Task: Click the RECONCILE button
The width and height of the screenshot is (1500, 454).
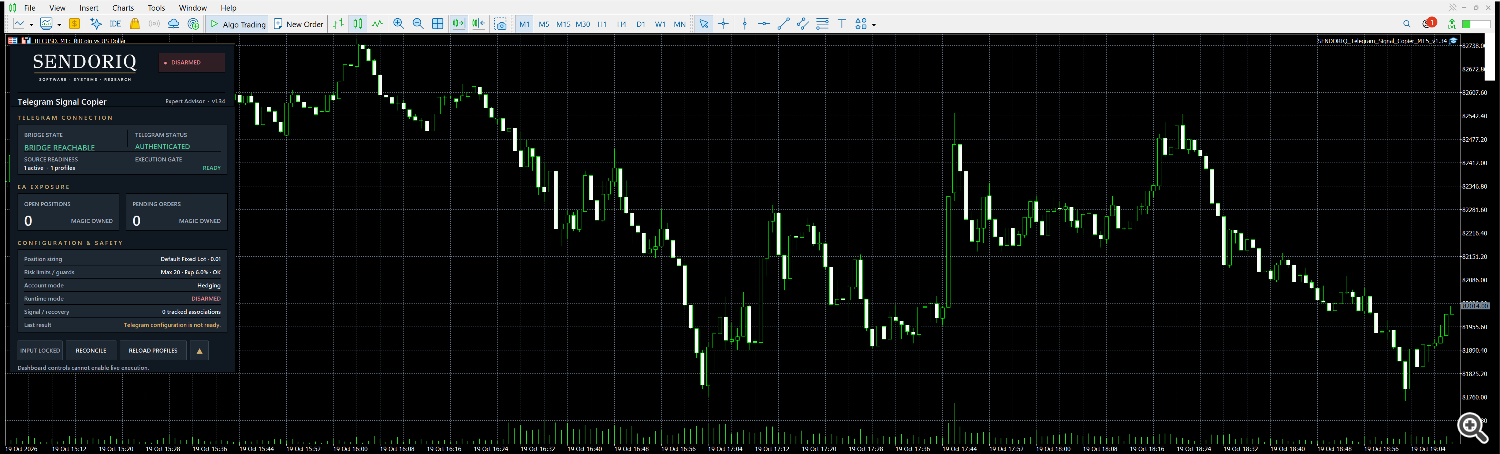Action: pos(91,350)
